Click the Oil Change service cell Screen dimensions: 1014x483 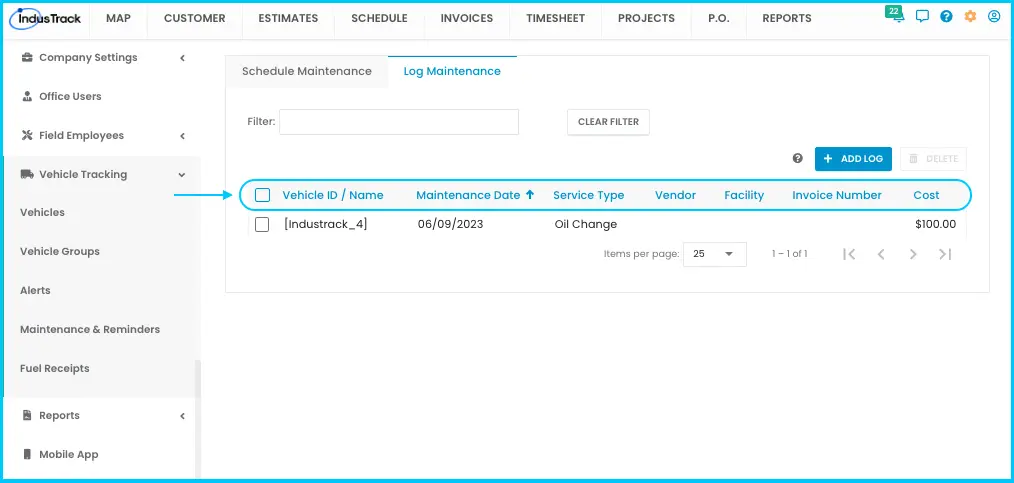pos(586,224)
